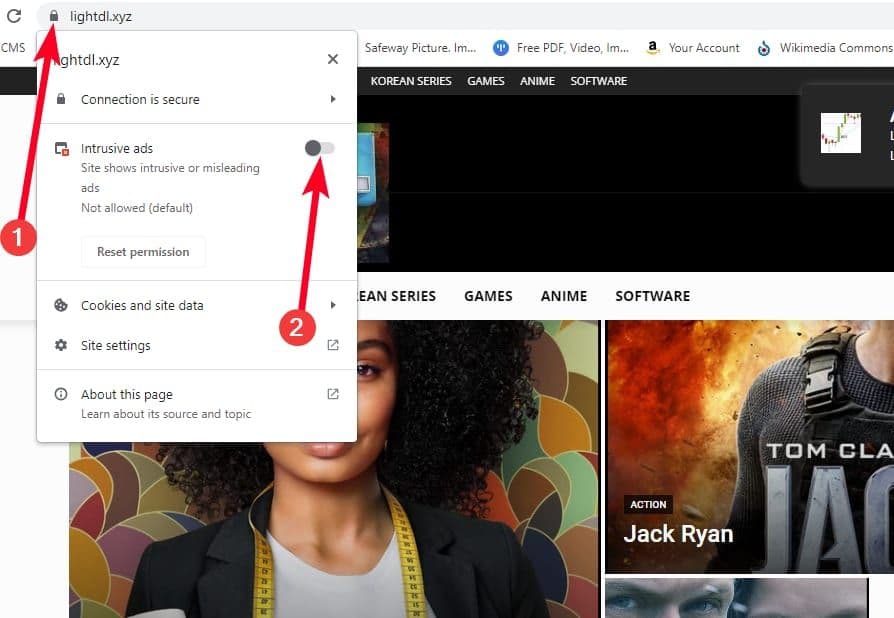Close the site info popup
This screenshot has width=894, height=618.
[x=333, y=59]
